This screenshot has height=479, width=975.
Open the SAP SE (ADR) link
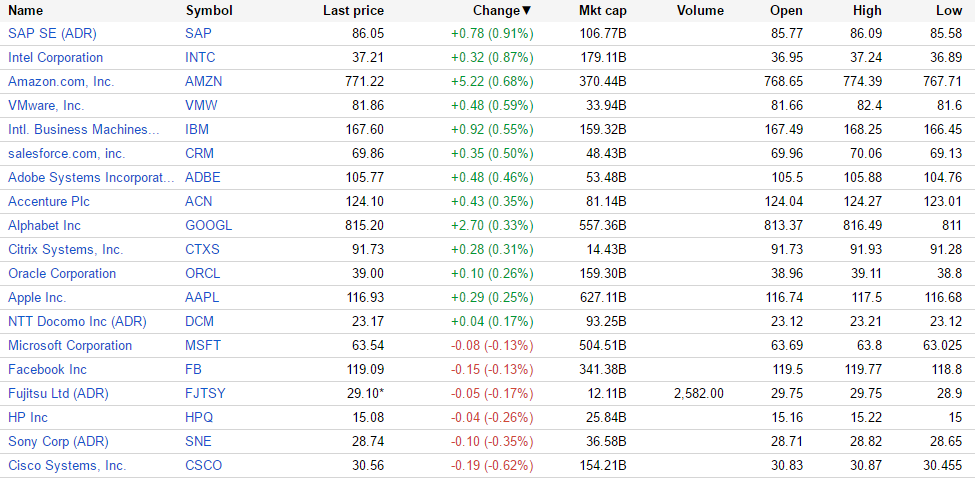(52, 33)
